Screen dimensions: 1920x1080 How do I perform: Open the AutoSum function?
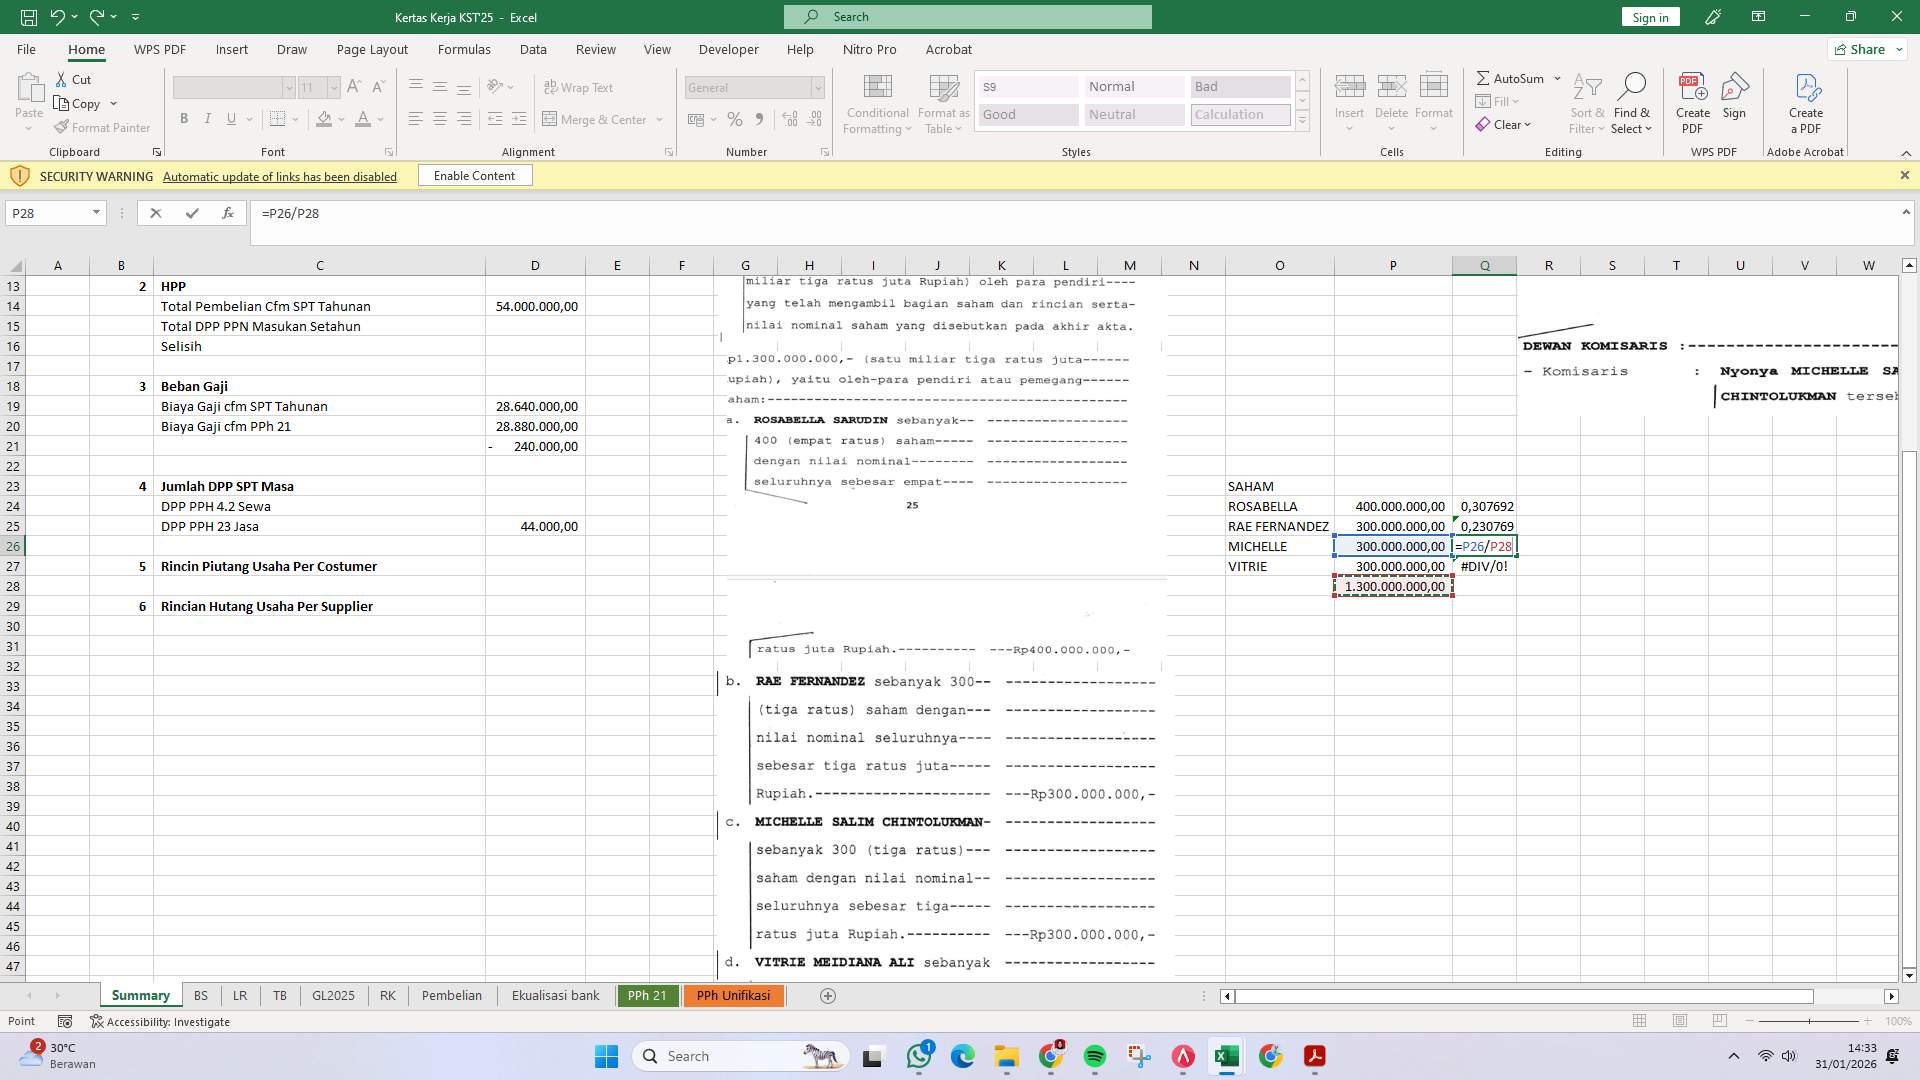click(x=1513, y=78)
